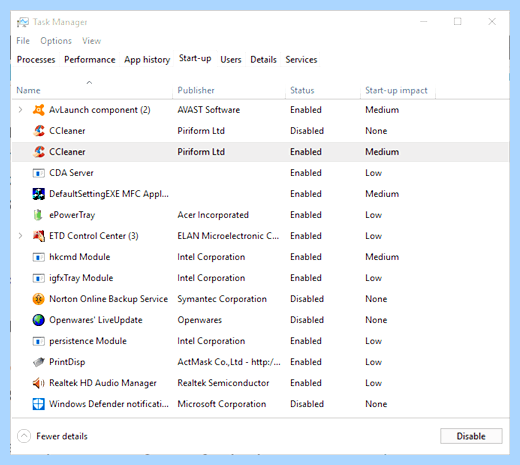Click the disabled CCleaner row icon
The image size is (520, 465).
[x=39, y=131]
